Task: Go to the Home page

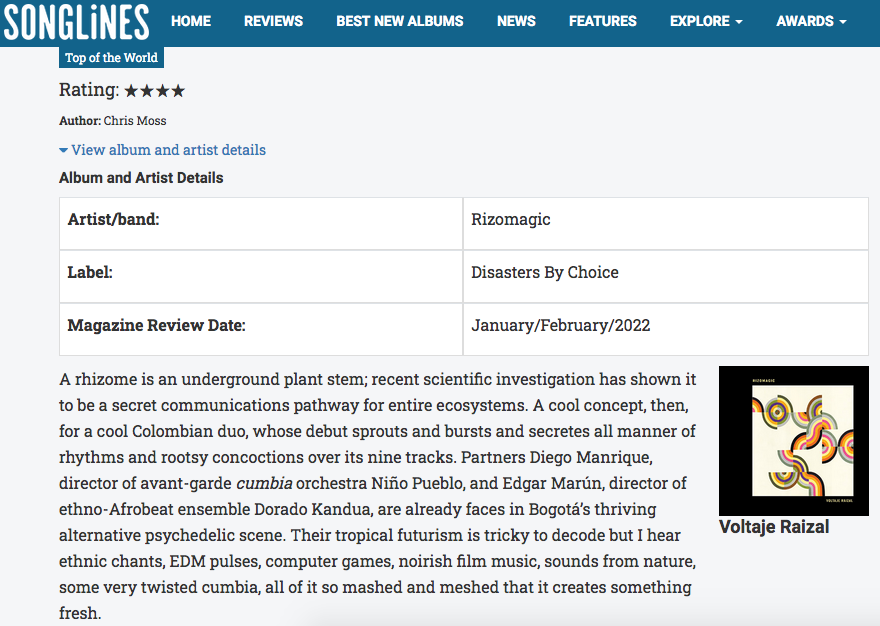Action: [x=190, y=21]
